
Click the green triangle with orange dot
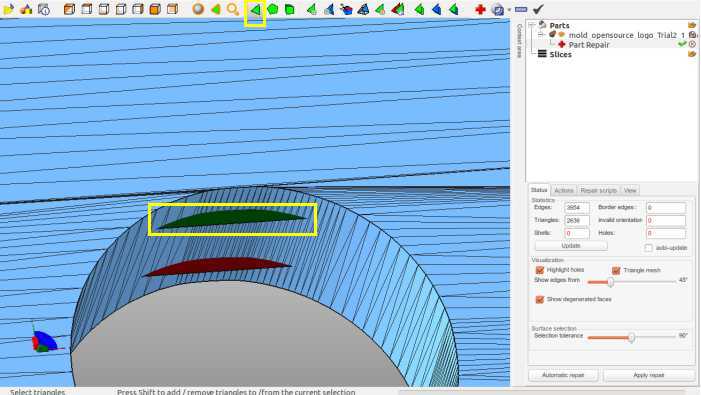click(x=380, y=9)
